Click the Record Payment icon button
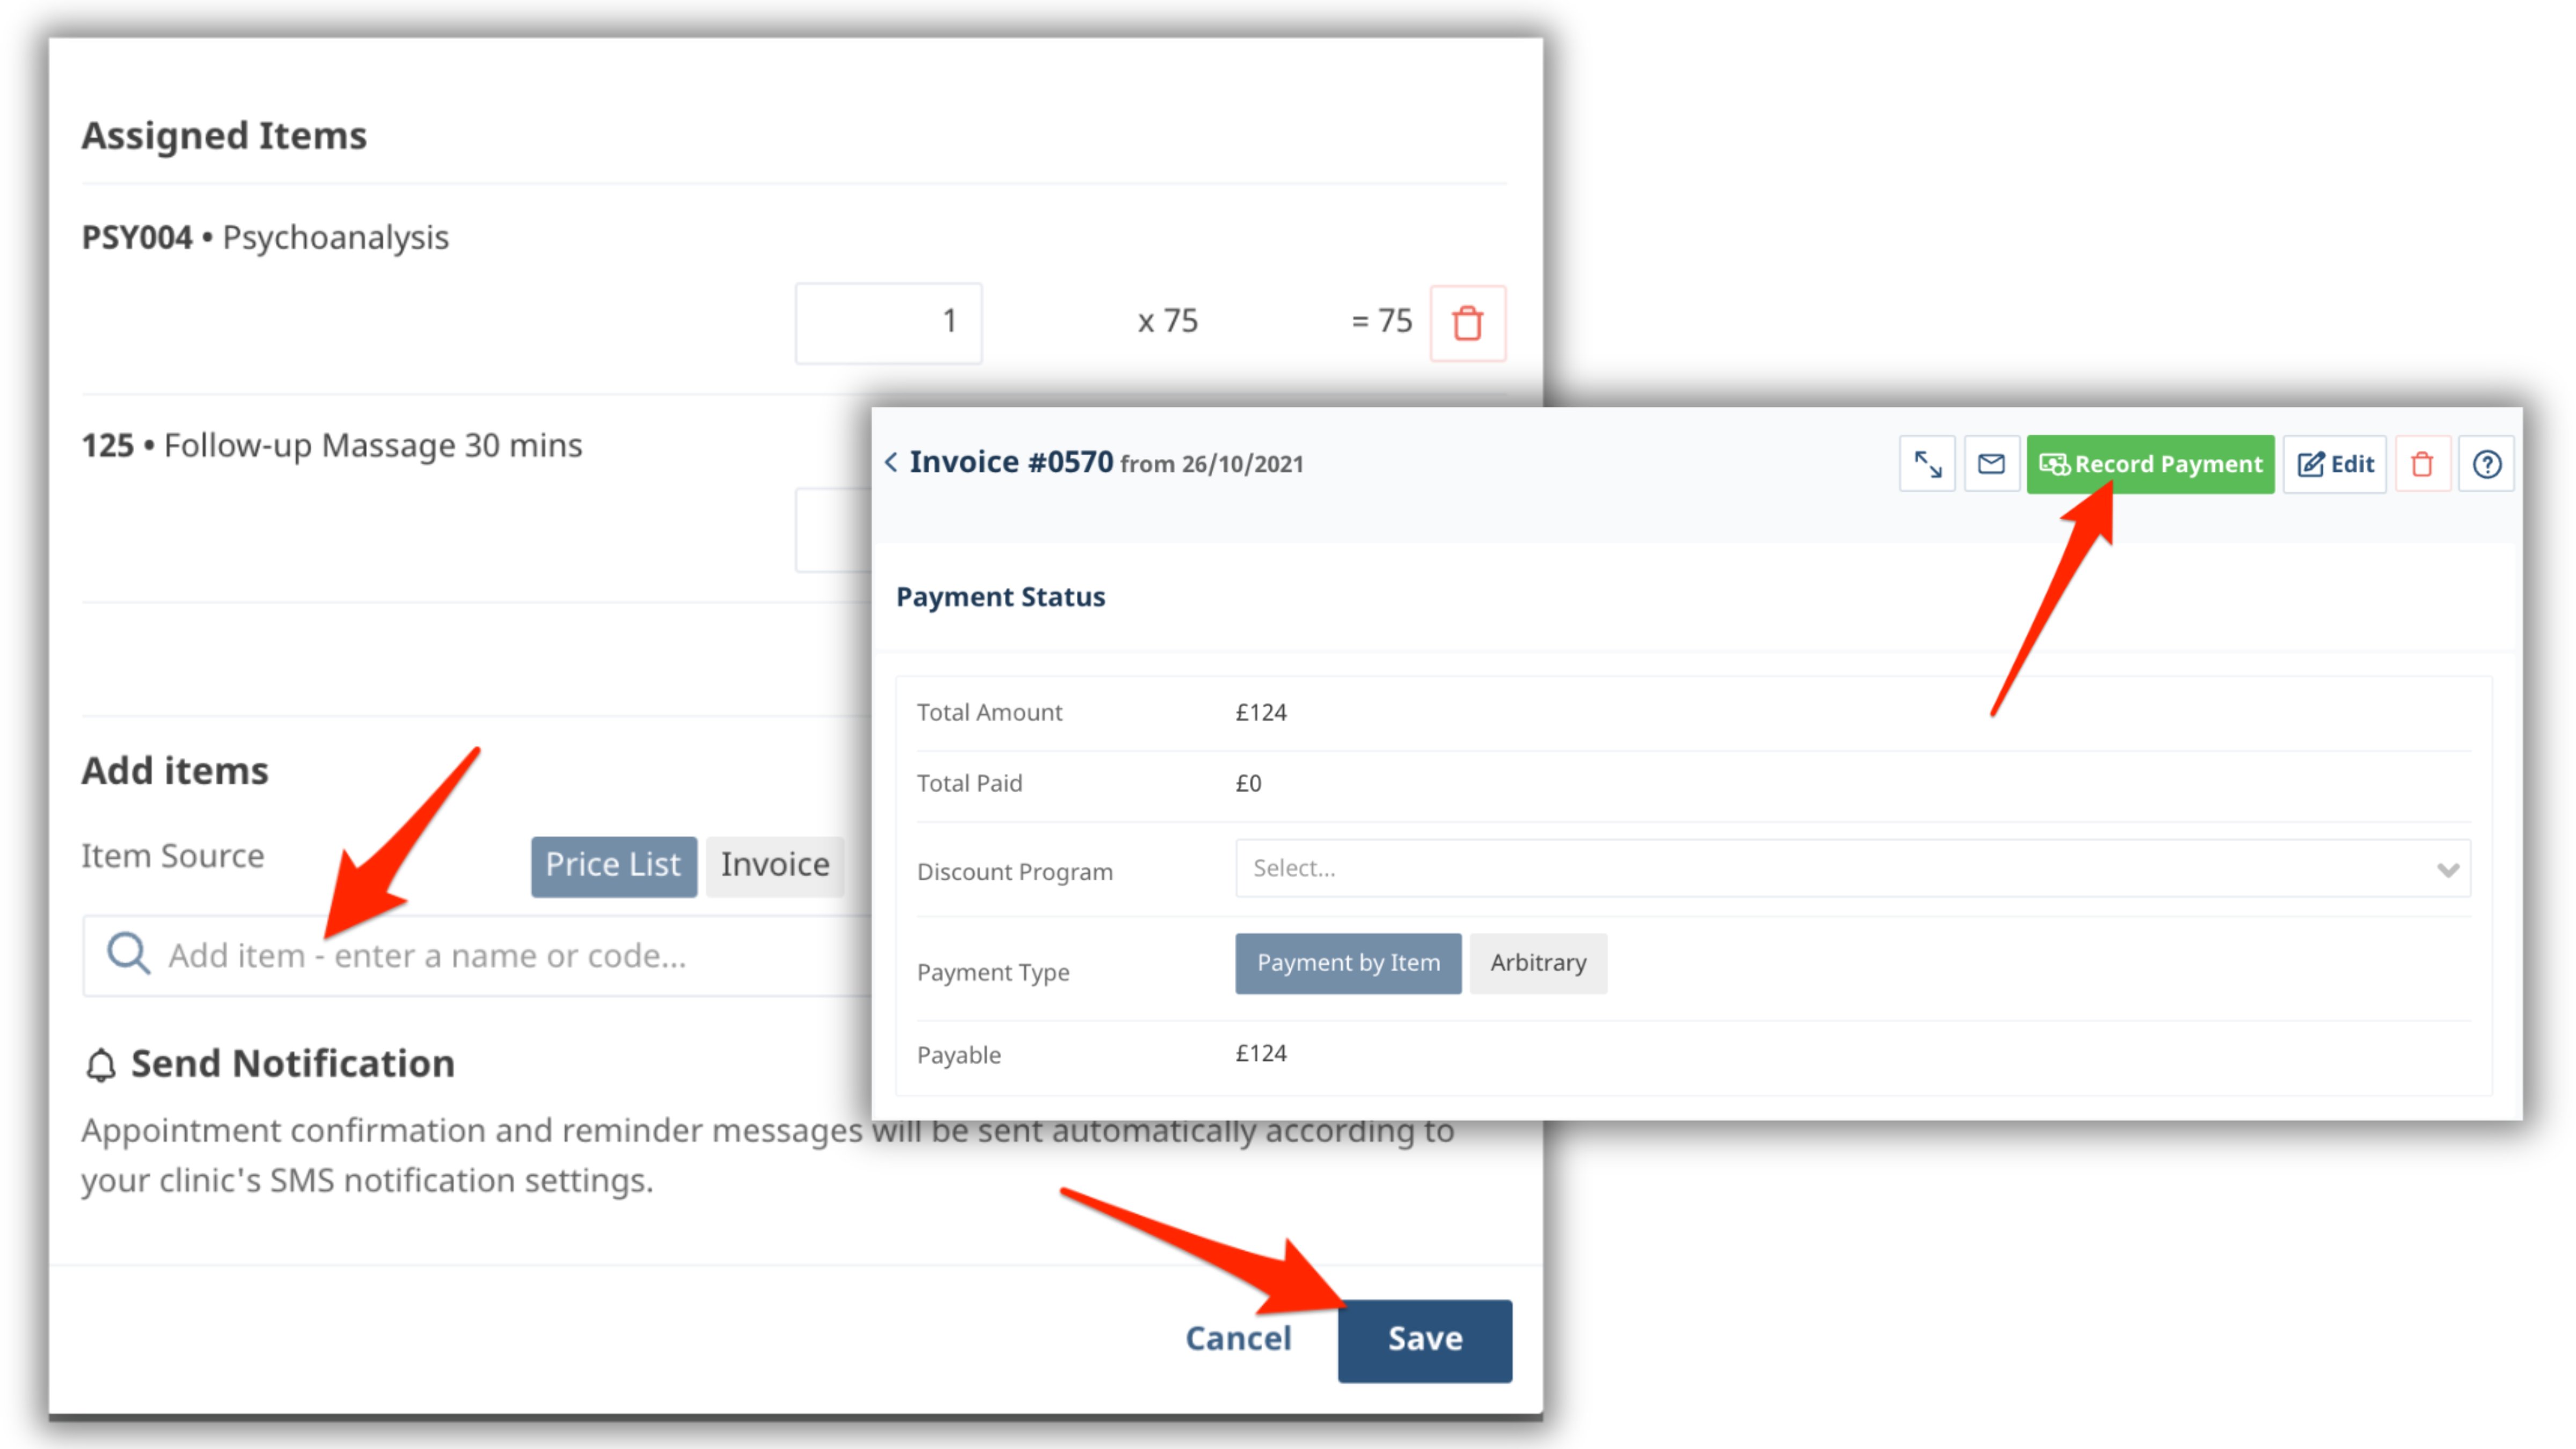 tap(2151, 464)
